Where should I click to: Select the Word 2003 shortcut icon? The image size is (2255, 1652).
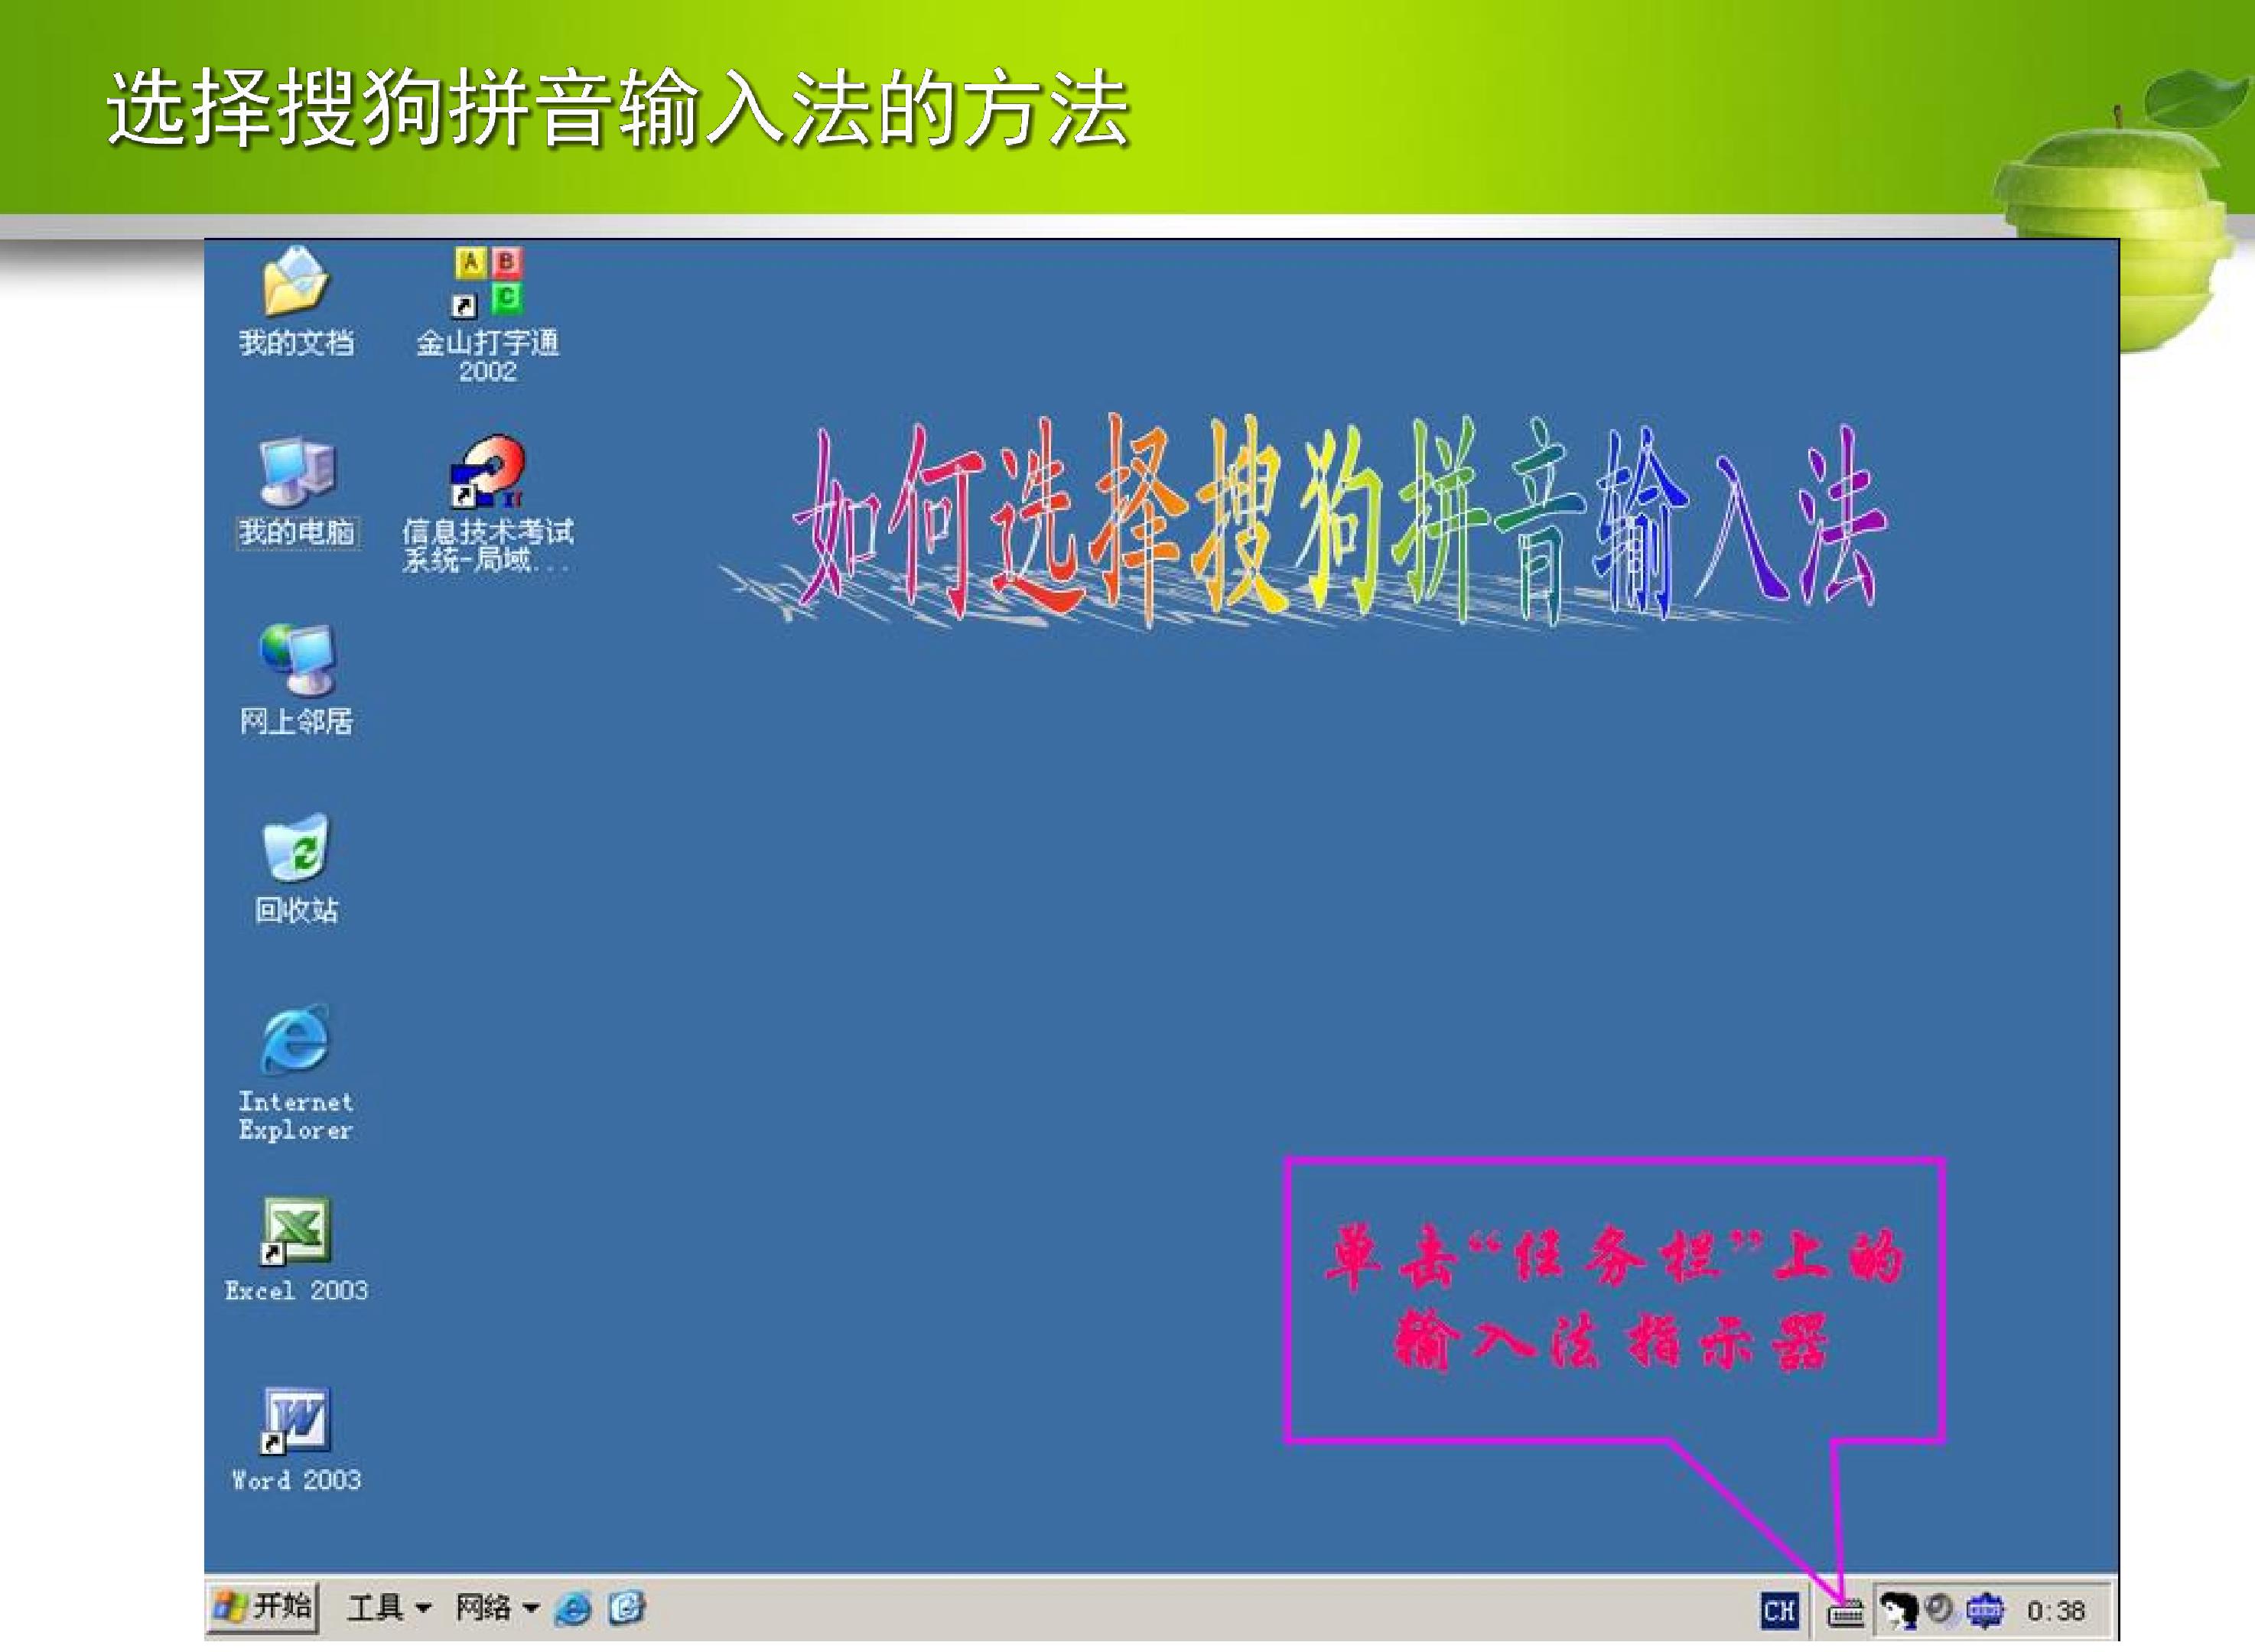coord(296,1420)
